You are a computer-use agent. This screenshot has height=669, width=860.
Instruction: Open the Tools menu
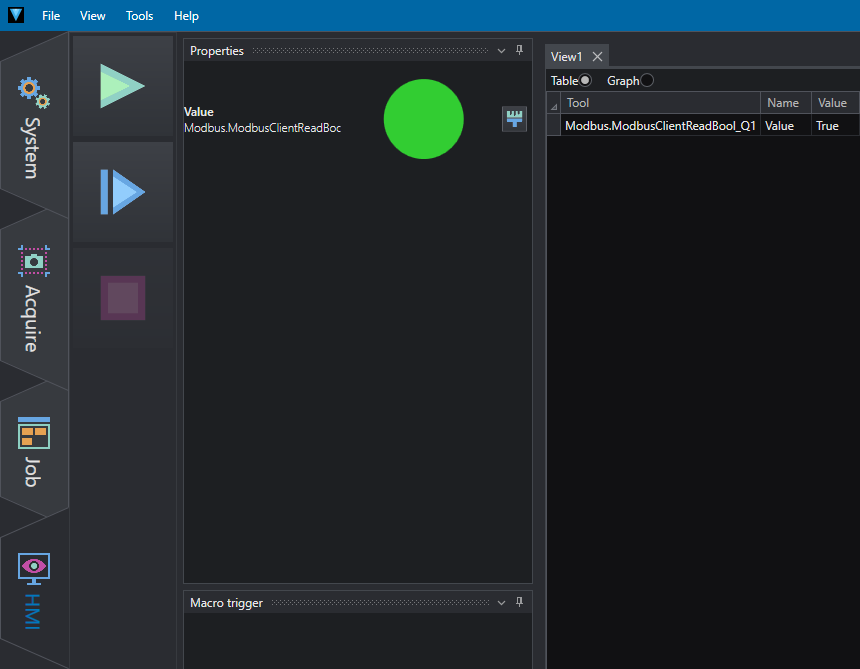(x=140, y=16)
